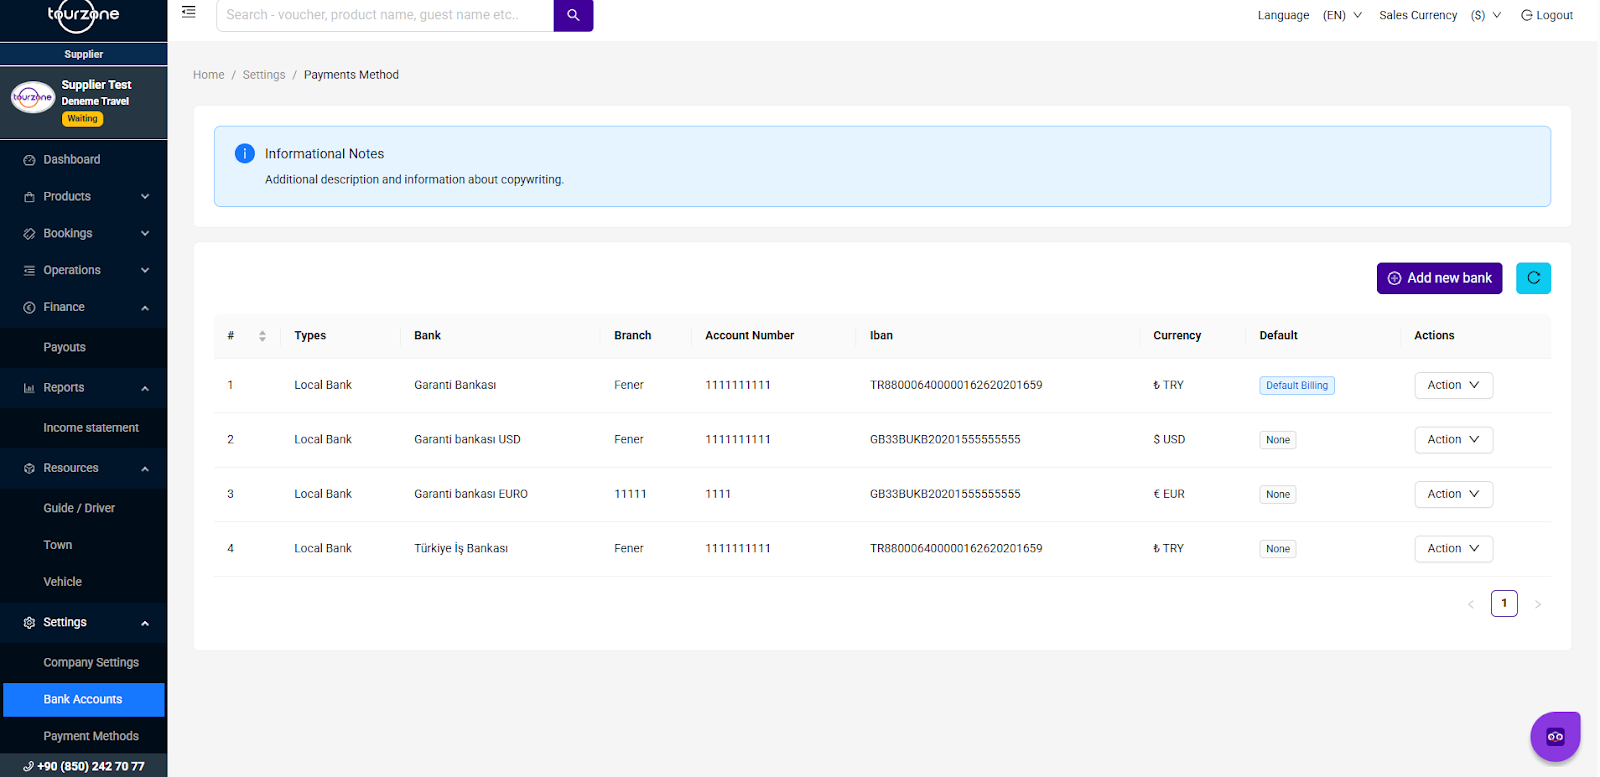Click the Logout icon

(x=1526, y=15)
